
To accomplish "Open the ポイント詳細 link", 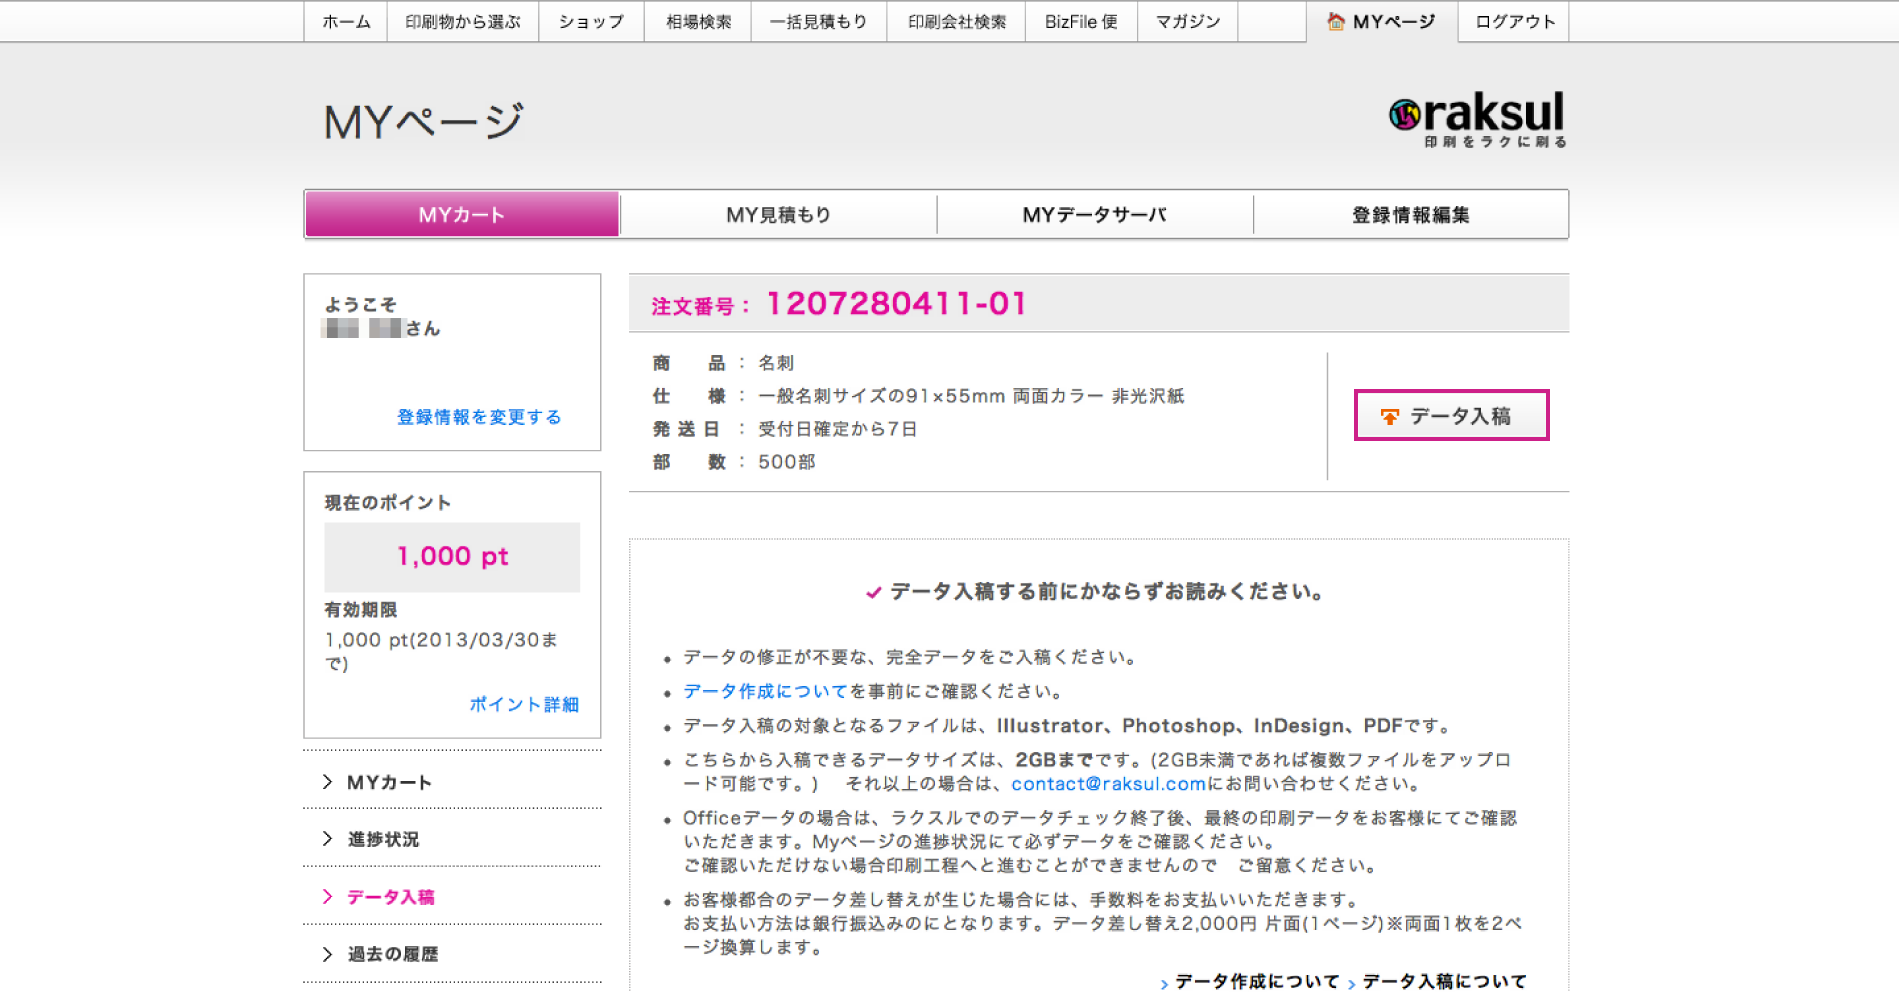I will click(x=524, y=704).
